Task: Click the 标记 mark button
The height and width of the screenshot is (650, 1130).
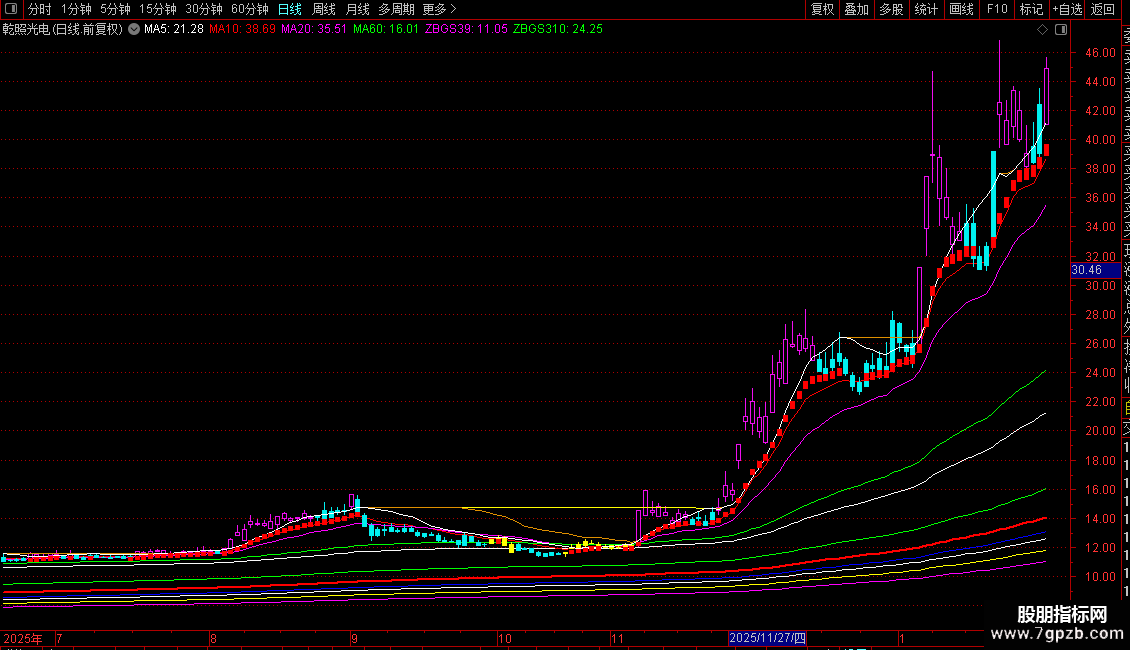Action: click(1030, 9)
